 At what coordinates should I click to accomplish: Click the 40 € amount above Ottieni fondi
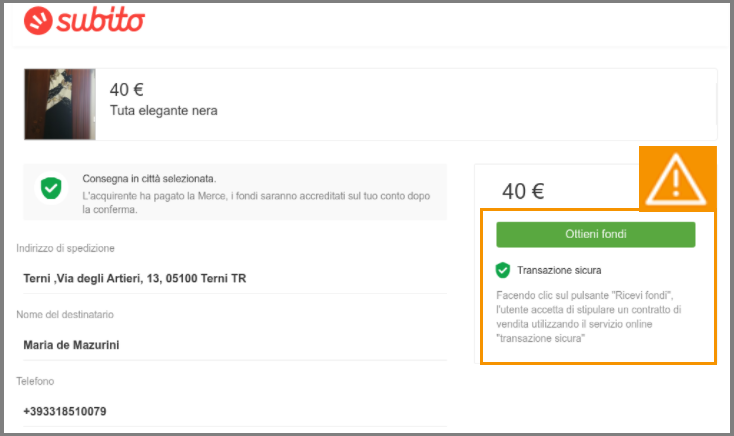tap(523, 191)
